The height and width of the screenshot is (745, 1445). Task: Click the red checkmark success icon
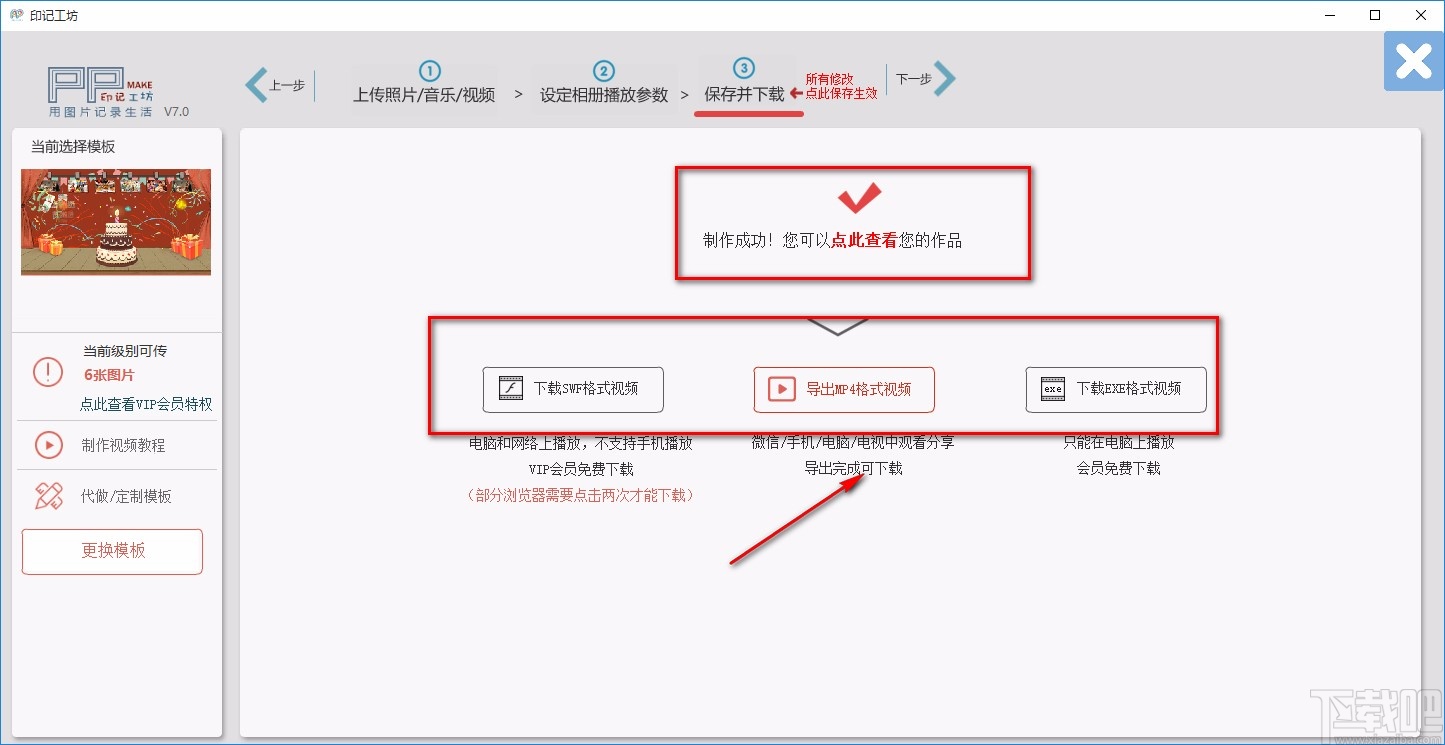pos(855,197)
